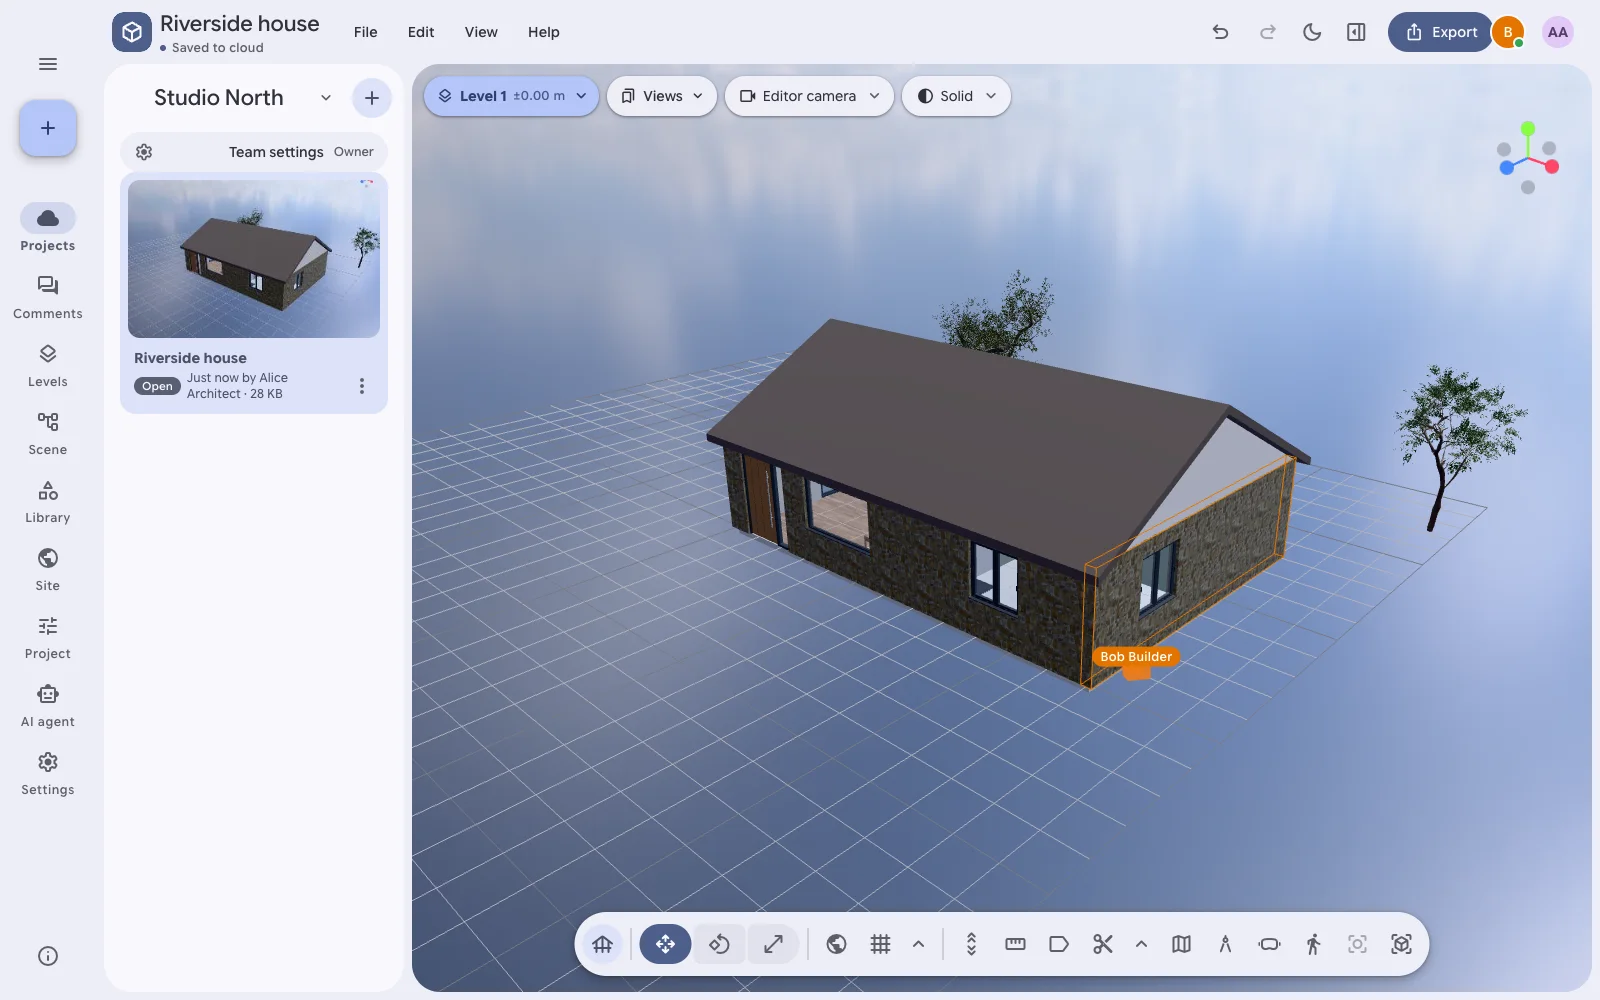1600x1000 pixels.
Task: Click the Open badge on Riverside house
Action: click(x=157, y=386)
